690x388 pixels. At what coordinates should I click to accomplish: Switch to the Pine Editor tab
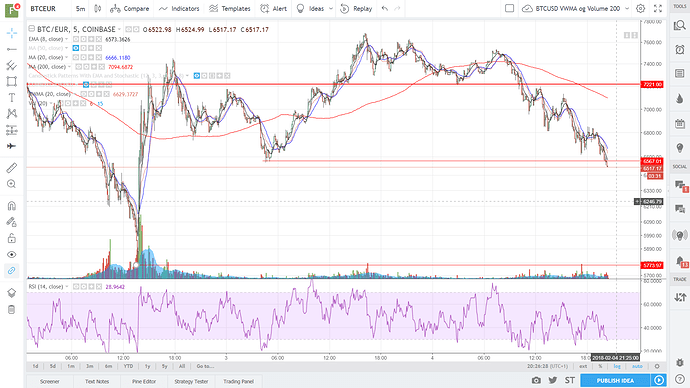(x=144, y=381)
